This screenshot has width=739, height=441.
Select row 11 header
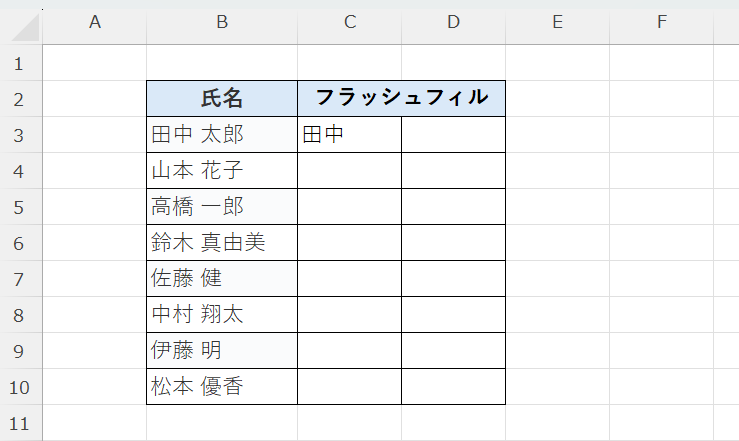point(21,423)
